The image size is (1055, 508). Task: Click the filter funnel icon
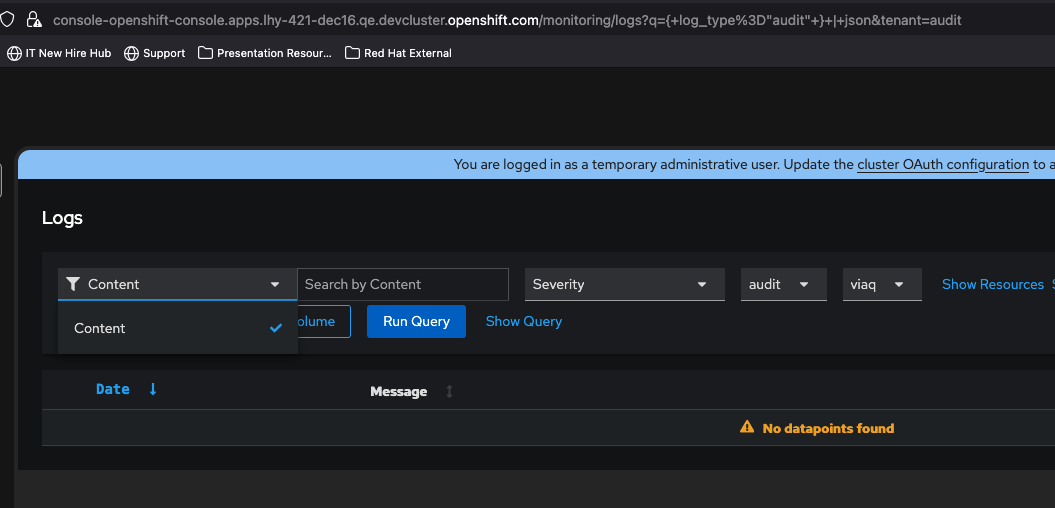[x=72, y=284]
